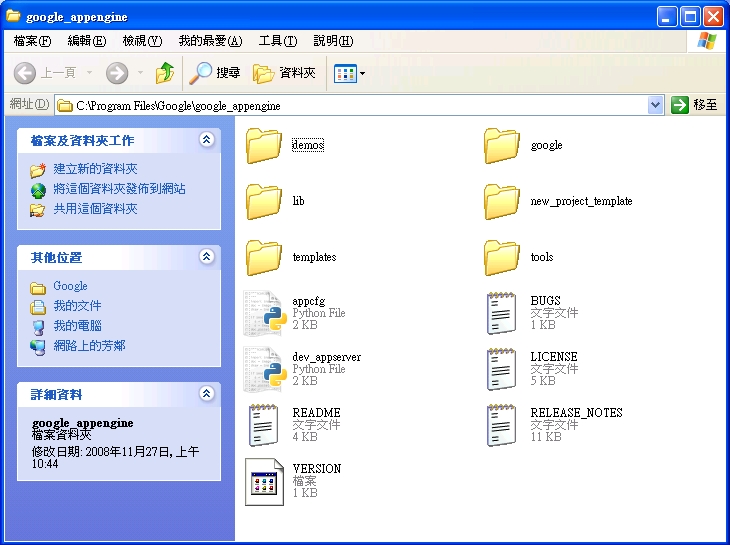The height and width of the screenshot is (545, 730).
Task: Open the Forward button history dropdown
Action: click(x=140, y=73)
